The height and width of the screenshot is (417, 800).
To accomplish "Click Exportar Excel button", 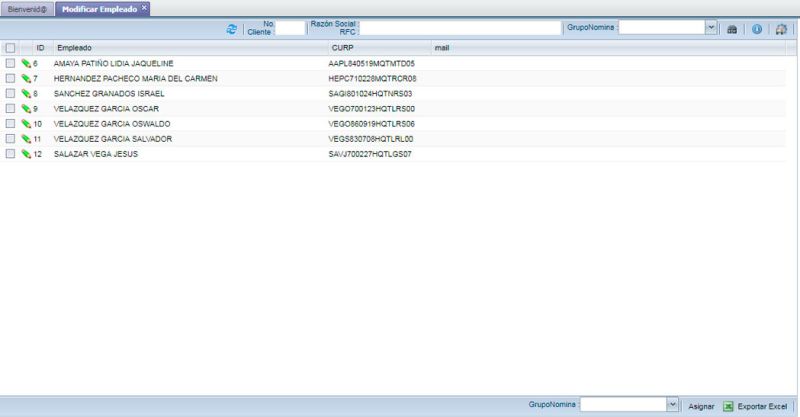I will [756, 406].
